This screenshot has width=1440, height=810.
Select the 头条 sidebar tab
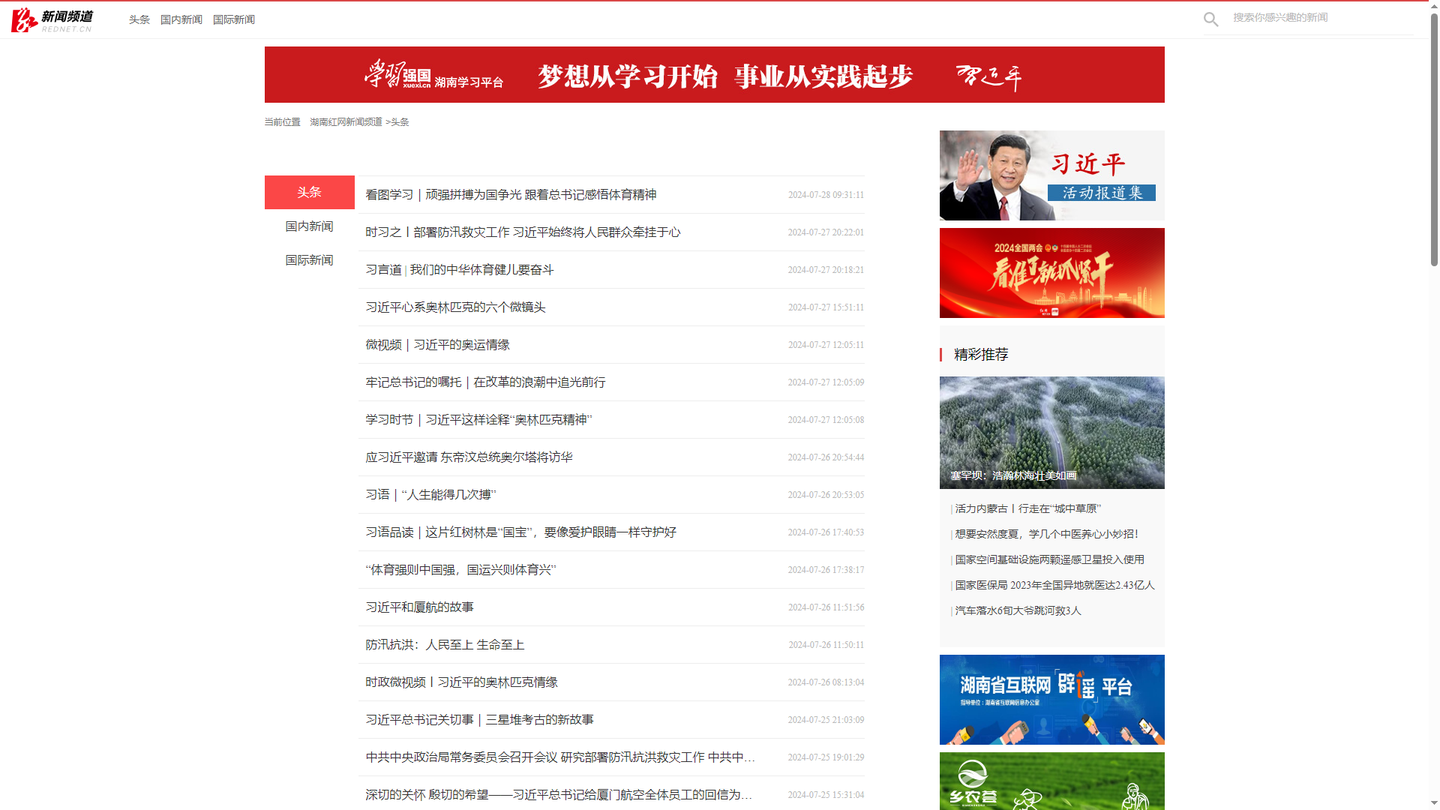309,192
